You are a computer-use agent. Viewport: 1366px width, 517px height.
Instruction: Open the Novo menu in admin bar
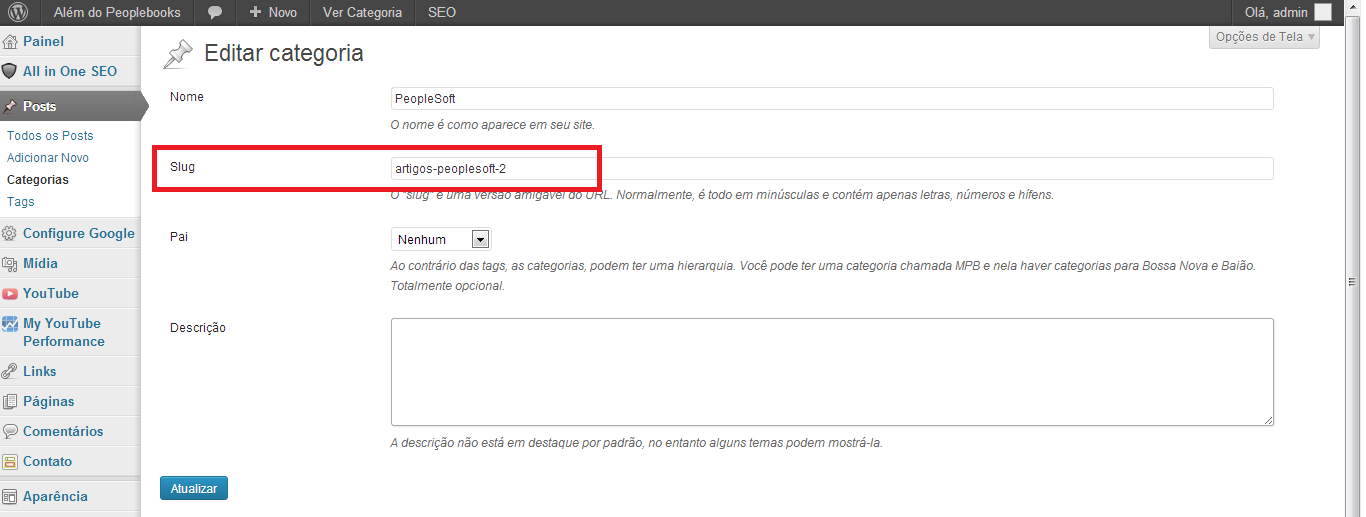tap(273, 13)
